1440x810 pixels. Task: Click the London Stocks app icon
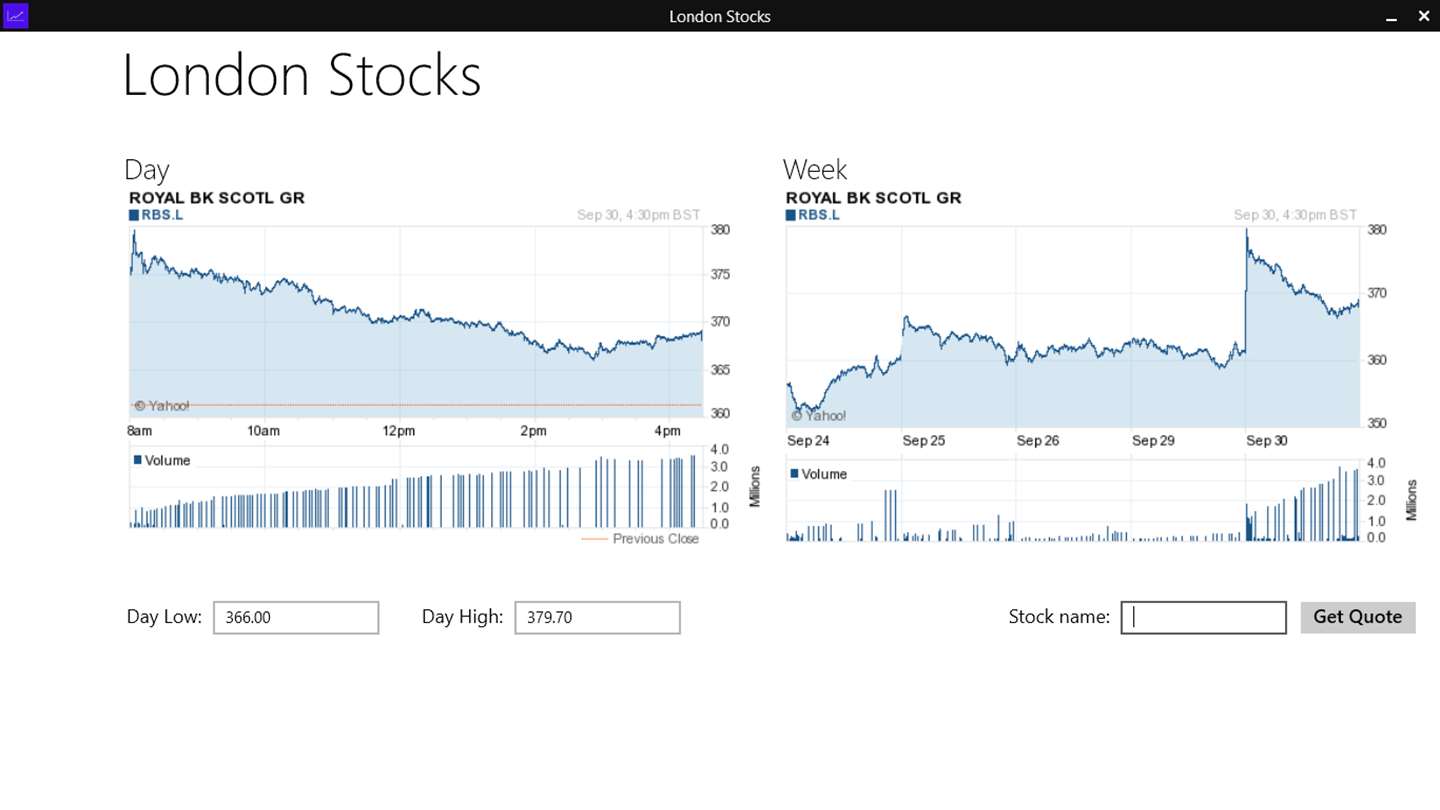[16, 16]
